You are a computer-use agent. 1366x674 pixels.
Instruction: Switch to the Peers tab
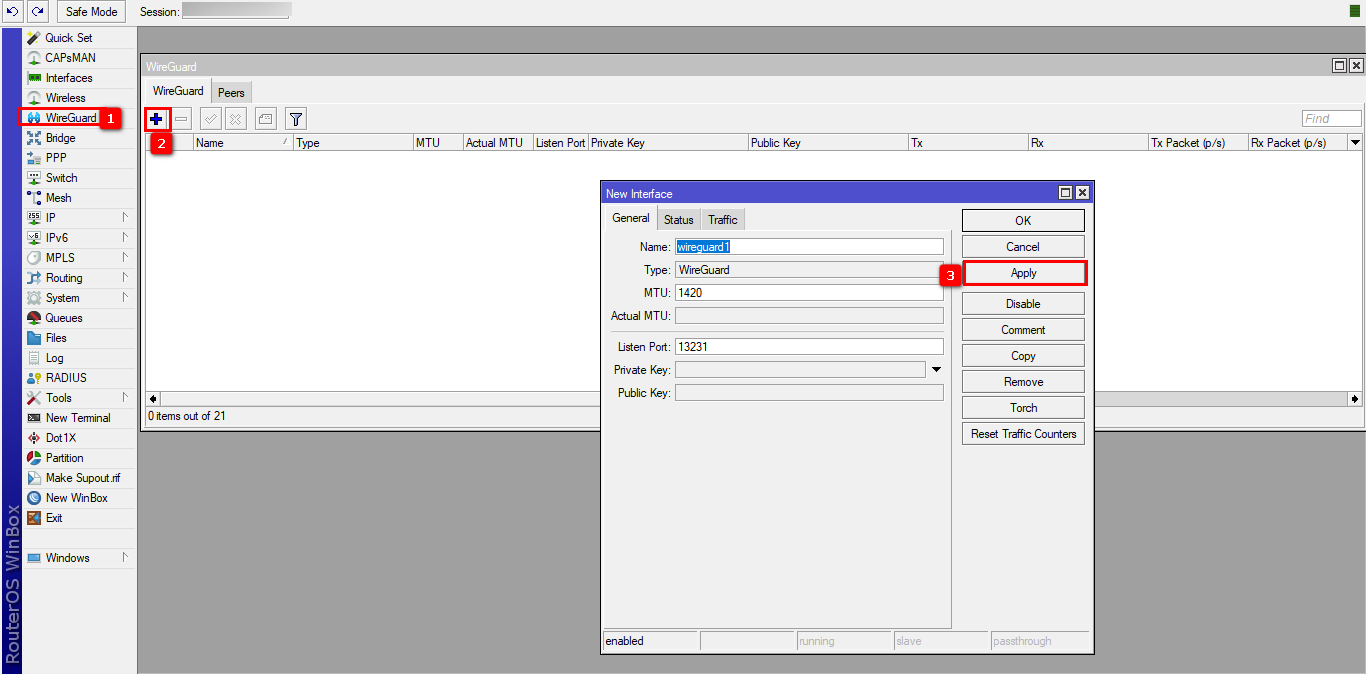coord(231,92)
